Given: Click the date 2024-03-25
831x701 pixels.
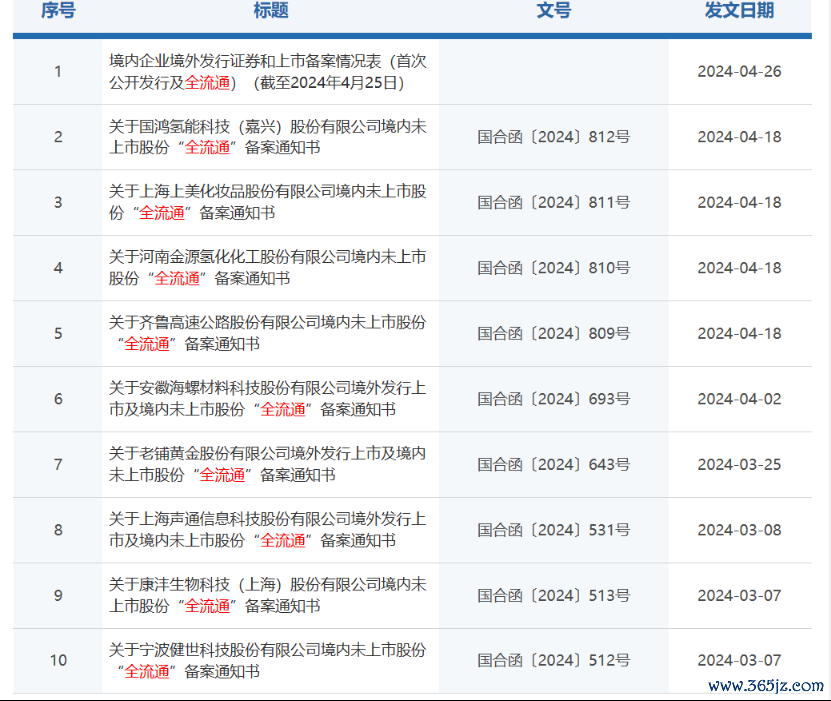Looking at the screenshot, I should [739, 465].
